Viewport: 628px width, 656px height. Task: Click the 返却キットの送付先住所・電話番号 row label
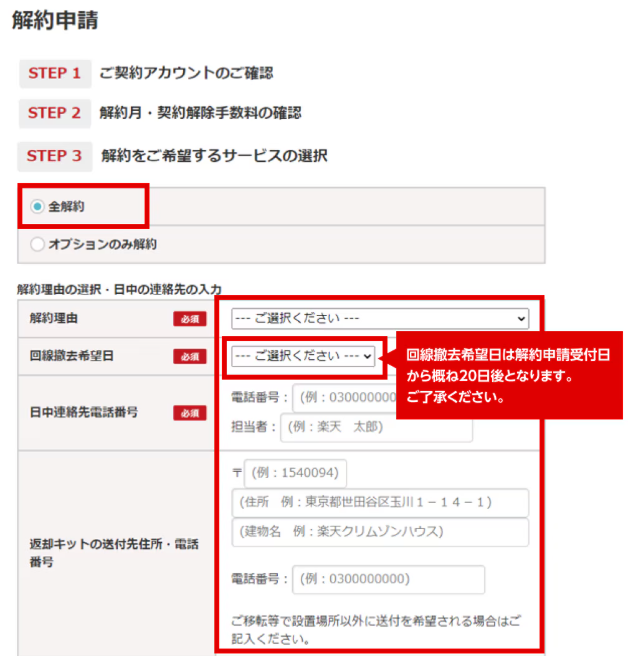pos(114,553)
